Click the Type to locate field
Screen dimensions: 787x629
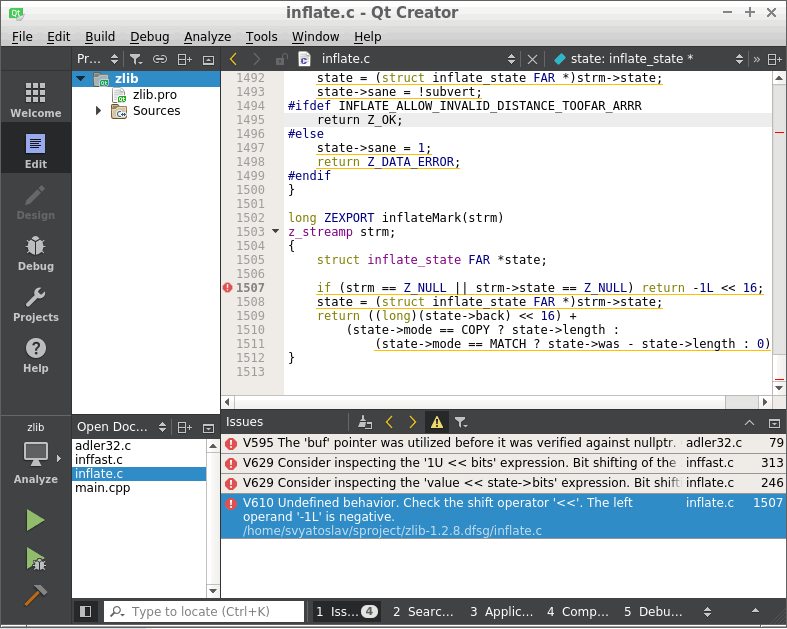pos(204,611)
